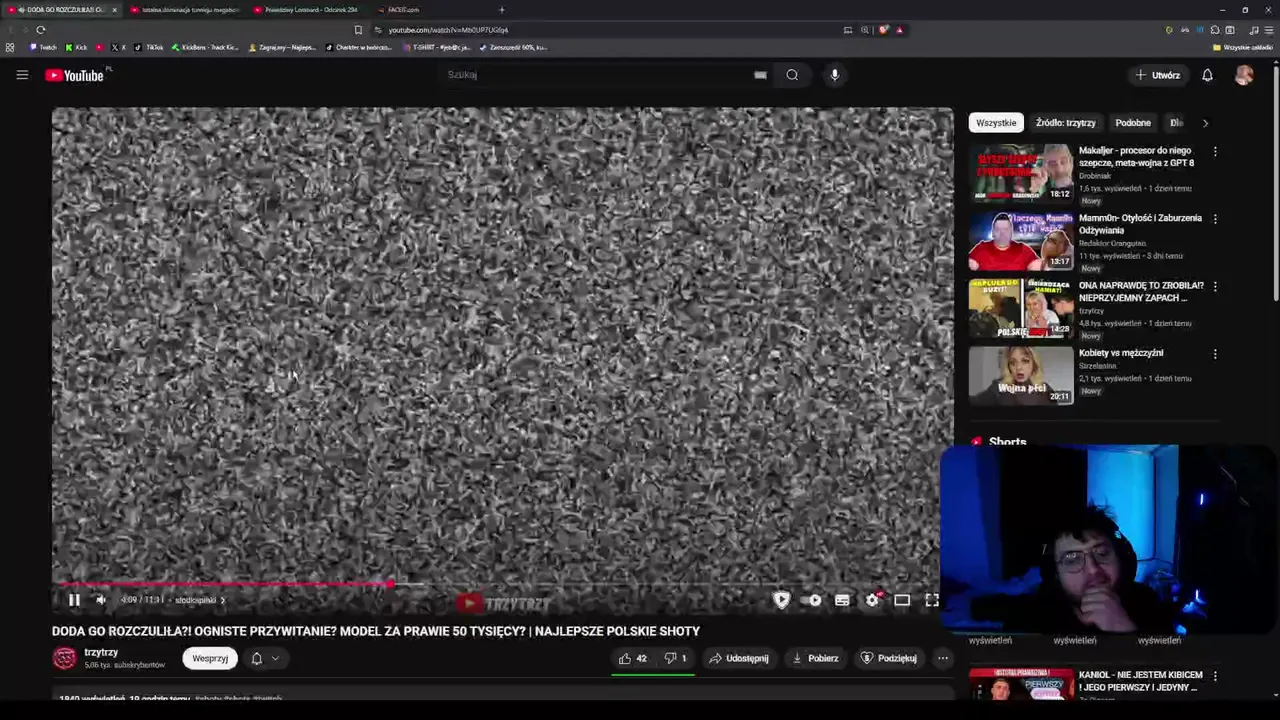Open the Kobiety vs mężczyźni video thumbnail
Viewport: 1280px width, 720px height.
[1021, 375]
